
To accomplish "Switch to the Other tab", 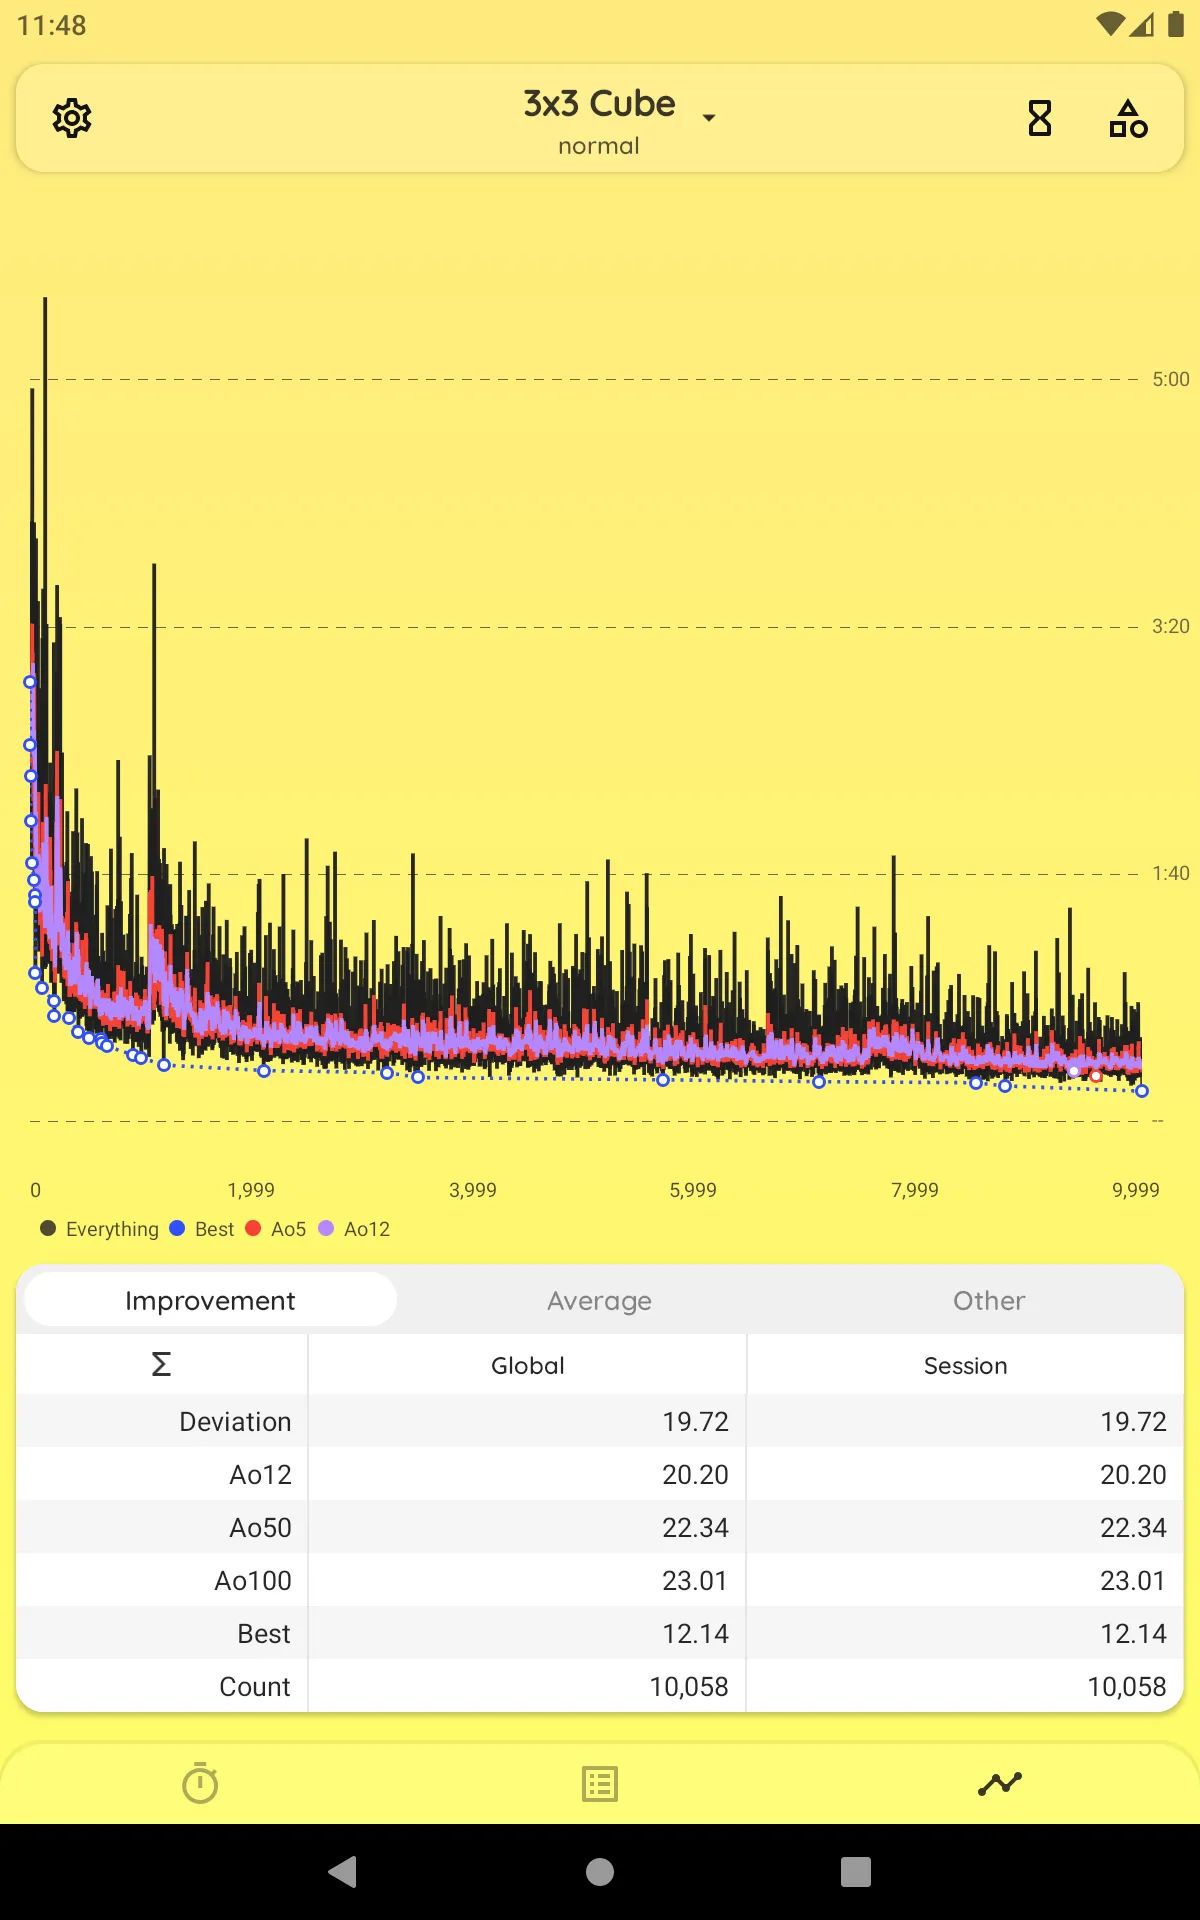I will click(989, 1300).
